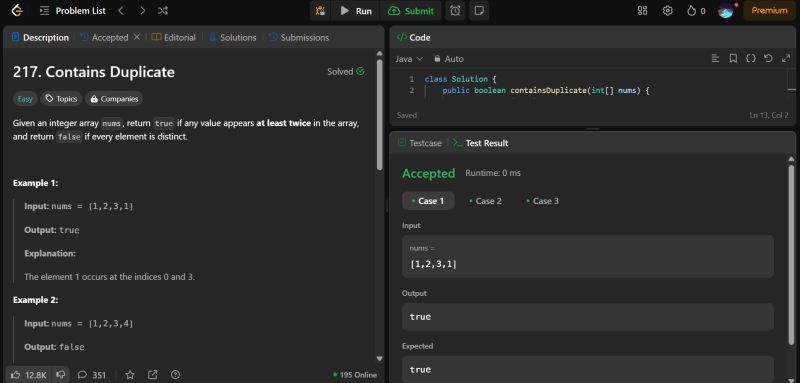This screenshot has height=383, width=800.
Task: Share the problem via share icon
Action: (153, 375)
